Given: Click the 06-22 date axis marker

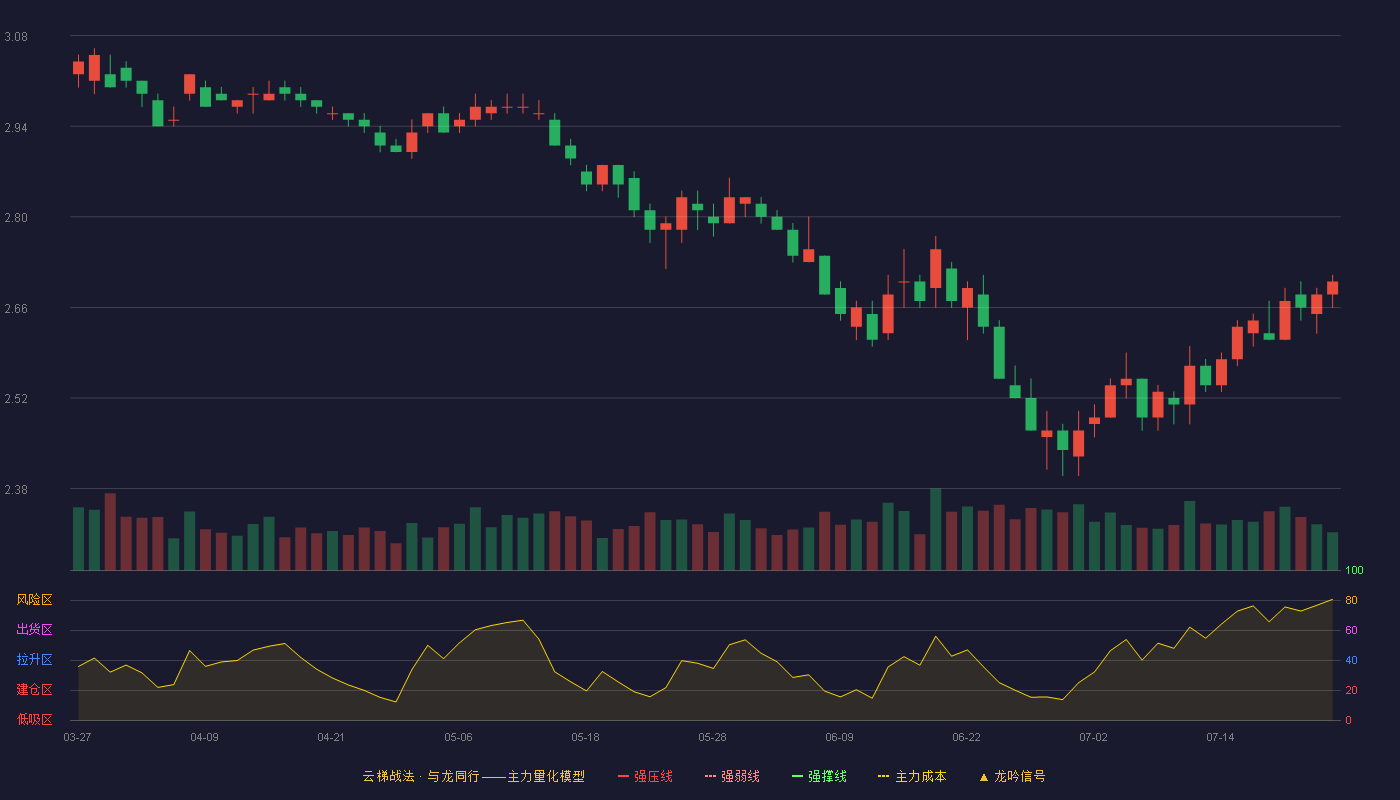Looking at the screenshot, I should coord(966,737).
